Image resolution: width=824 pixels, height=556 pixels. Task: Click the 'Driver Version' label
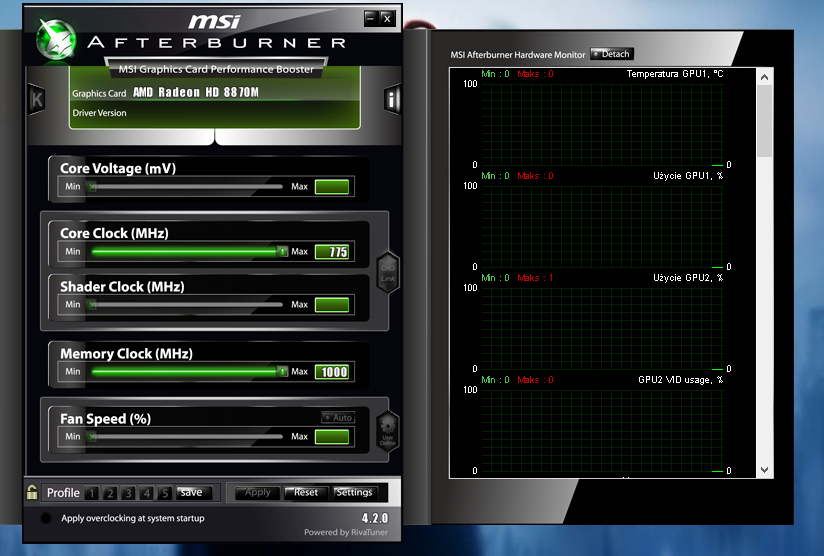click(99, 113)
